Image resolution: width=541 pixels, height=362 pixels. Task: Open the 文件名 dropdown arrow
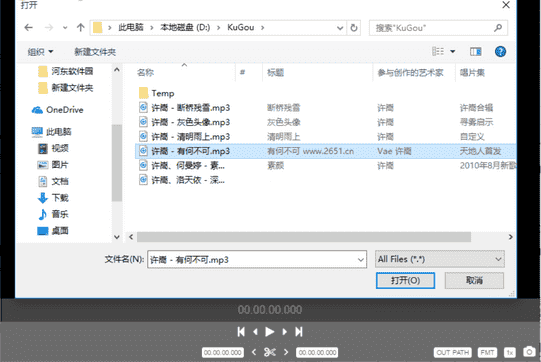361,260
